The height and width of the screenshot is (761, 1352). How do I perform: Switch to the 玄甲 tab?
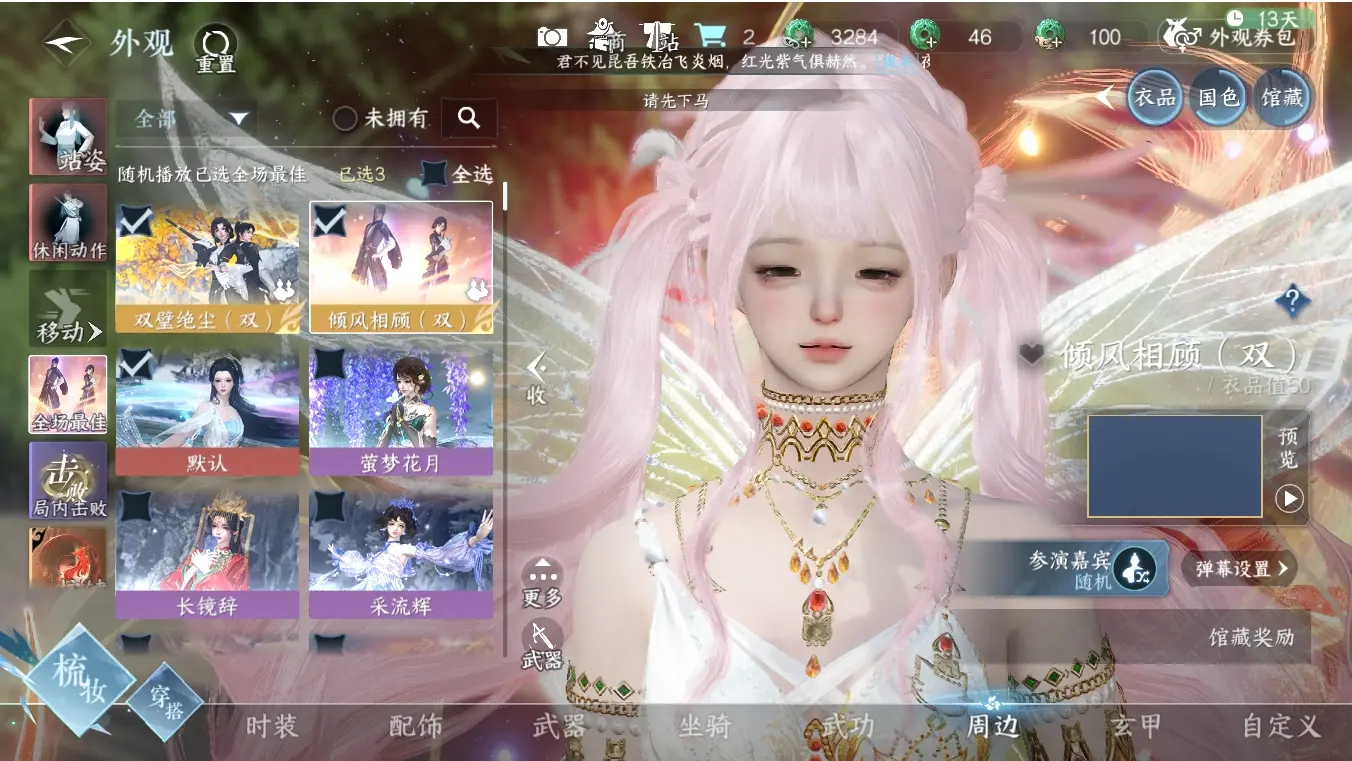[x=1137, y=726]
